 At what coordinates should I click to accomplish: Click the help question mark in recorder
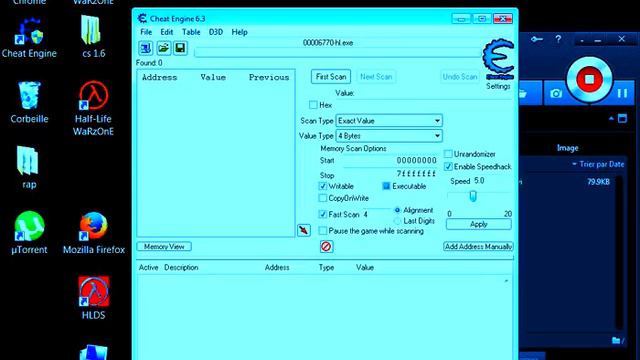coord(558,39)
